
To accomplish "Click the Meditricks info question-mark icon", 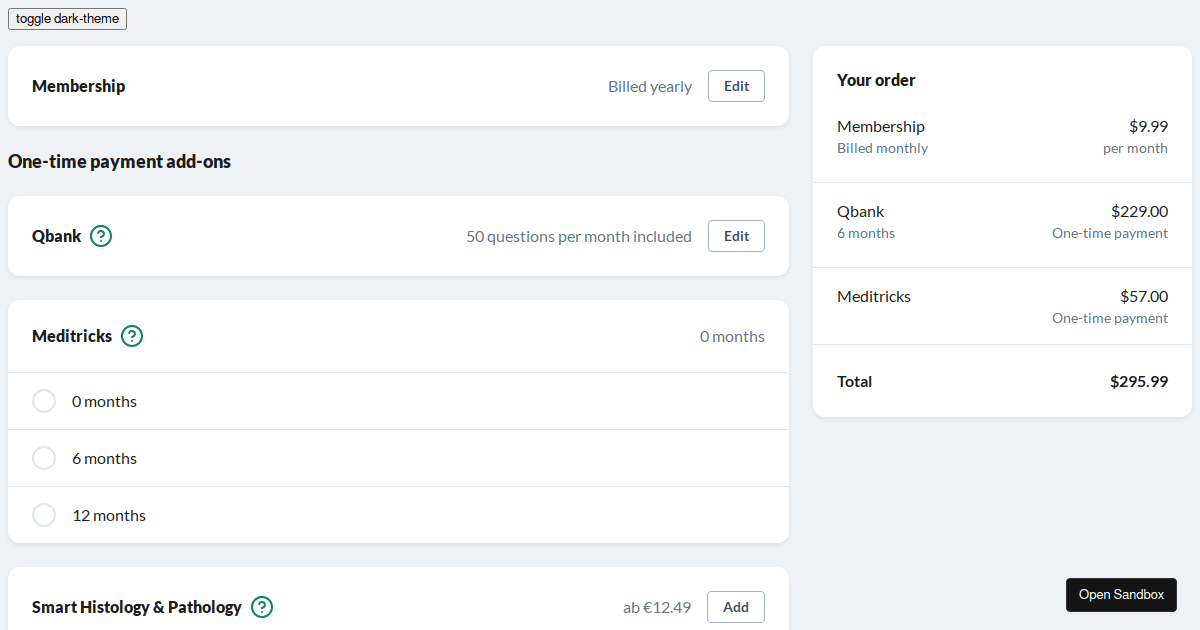I will [x=132, y=337].
